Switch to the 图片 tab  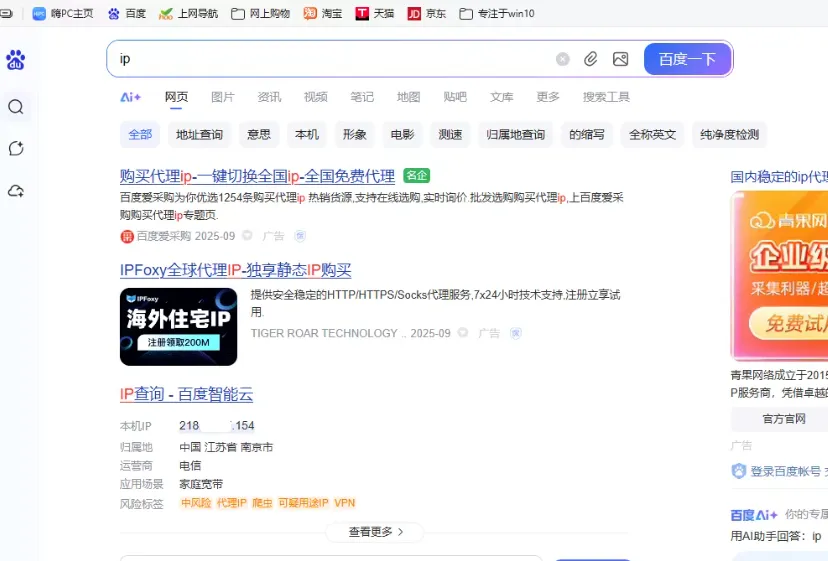[x=223, y=97]
